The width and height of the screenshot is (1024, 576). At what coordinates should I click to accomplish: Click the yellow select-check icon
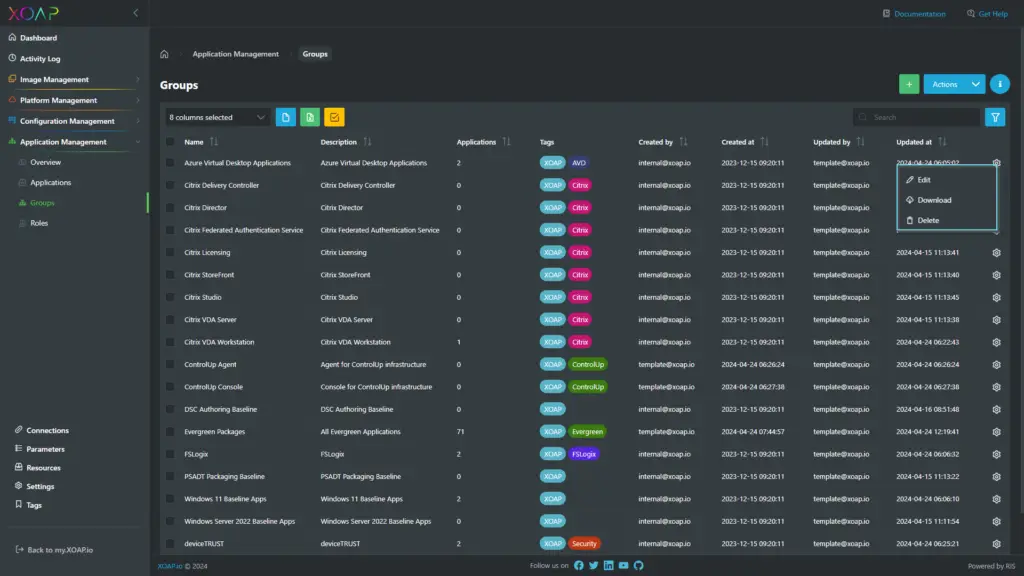click(x=334, y=118)
